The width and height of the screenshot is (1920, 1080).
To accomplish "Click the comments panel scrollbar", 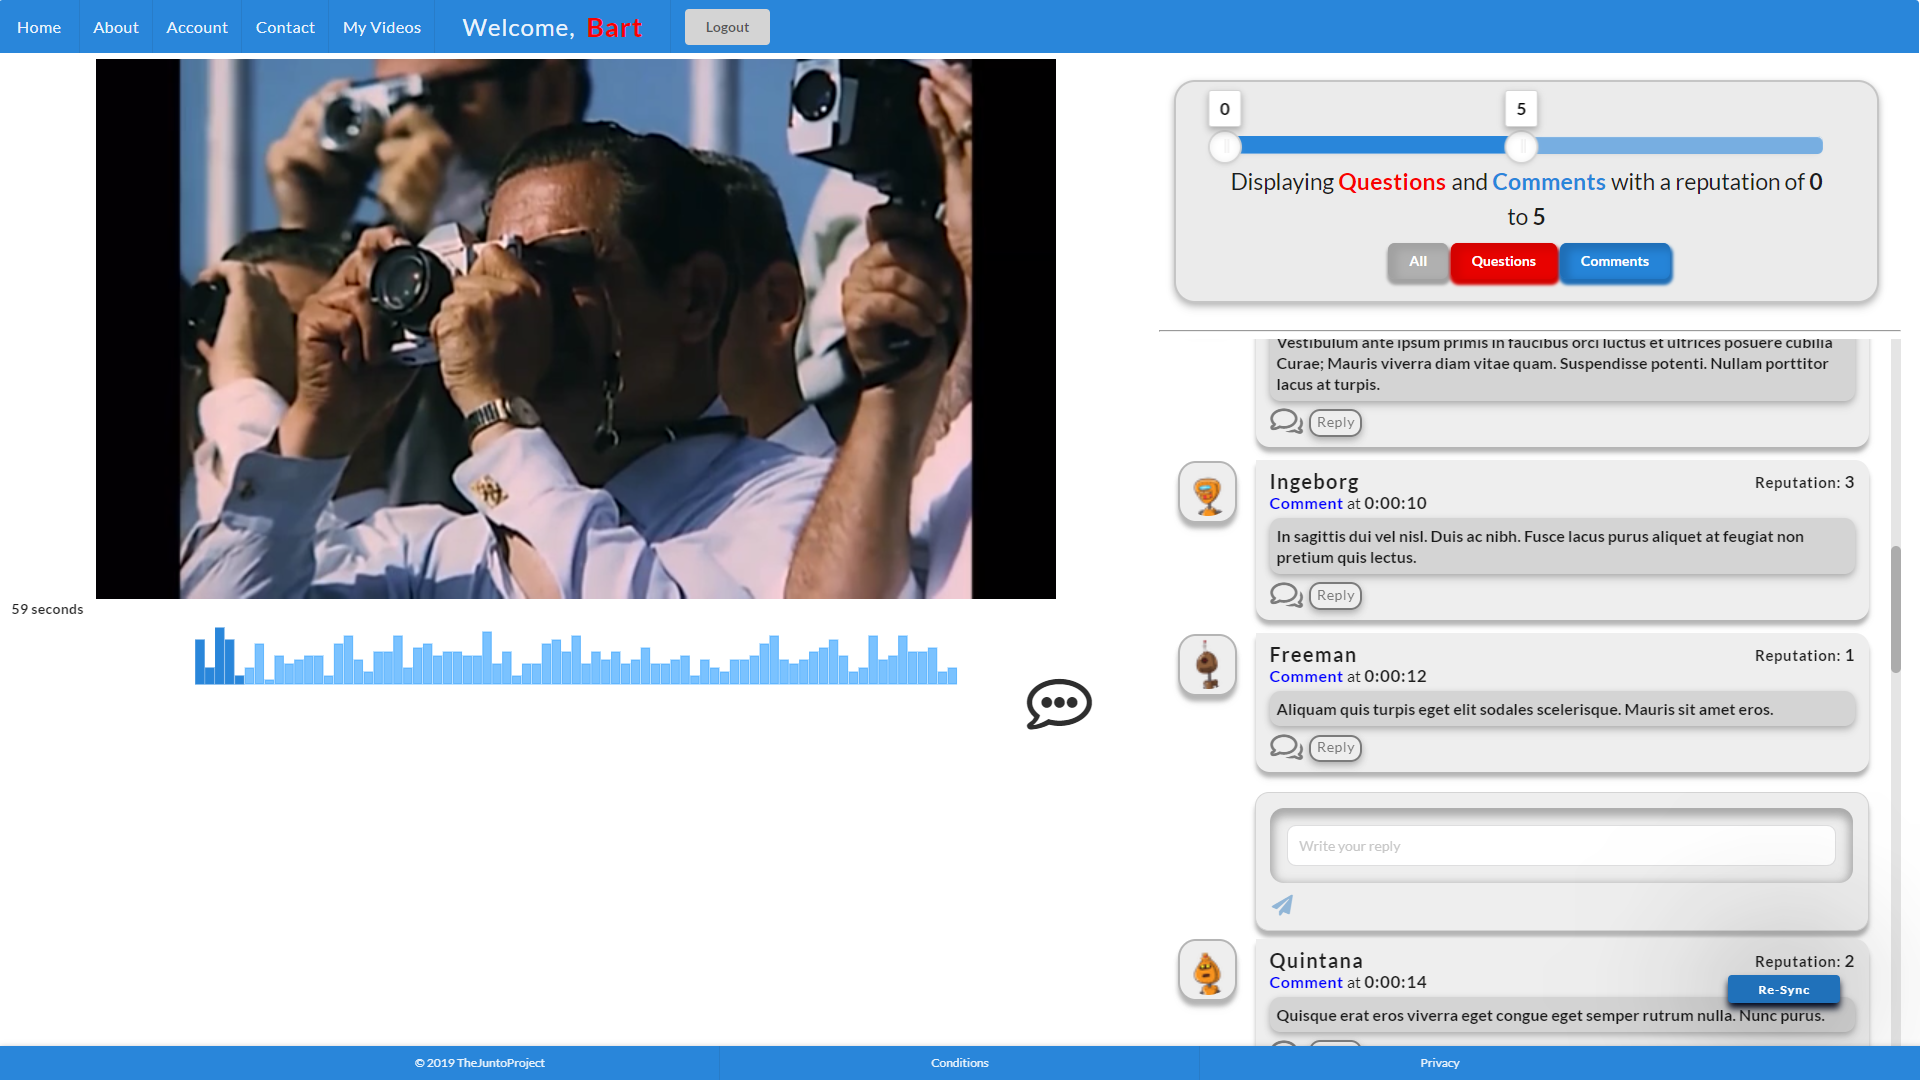I will click(x=1896, y=609).
